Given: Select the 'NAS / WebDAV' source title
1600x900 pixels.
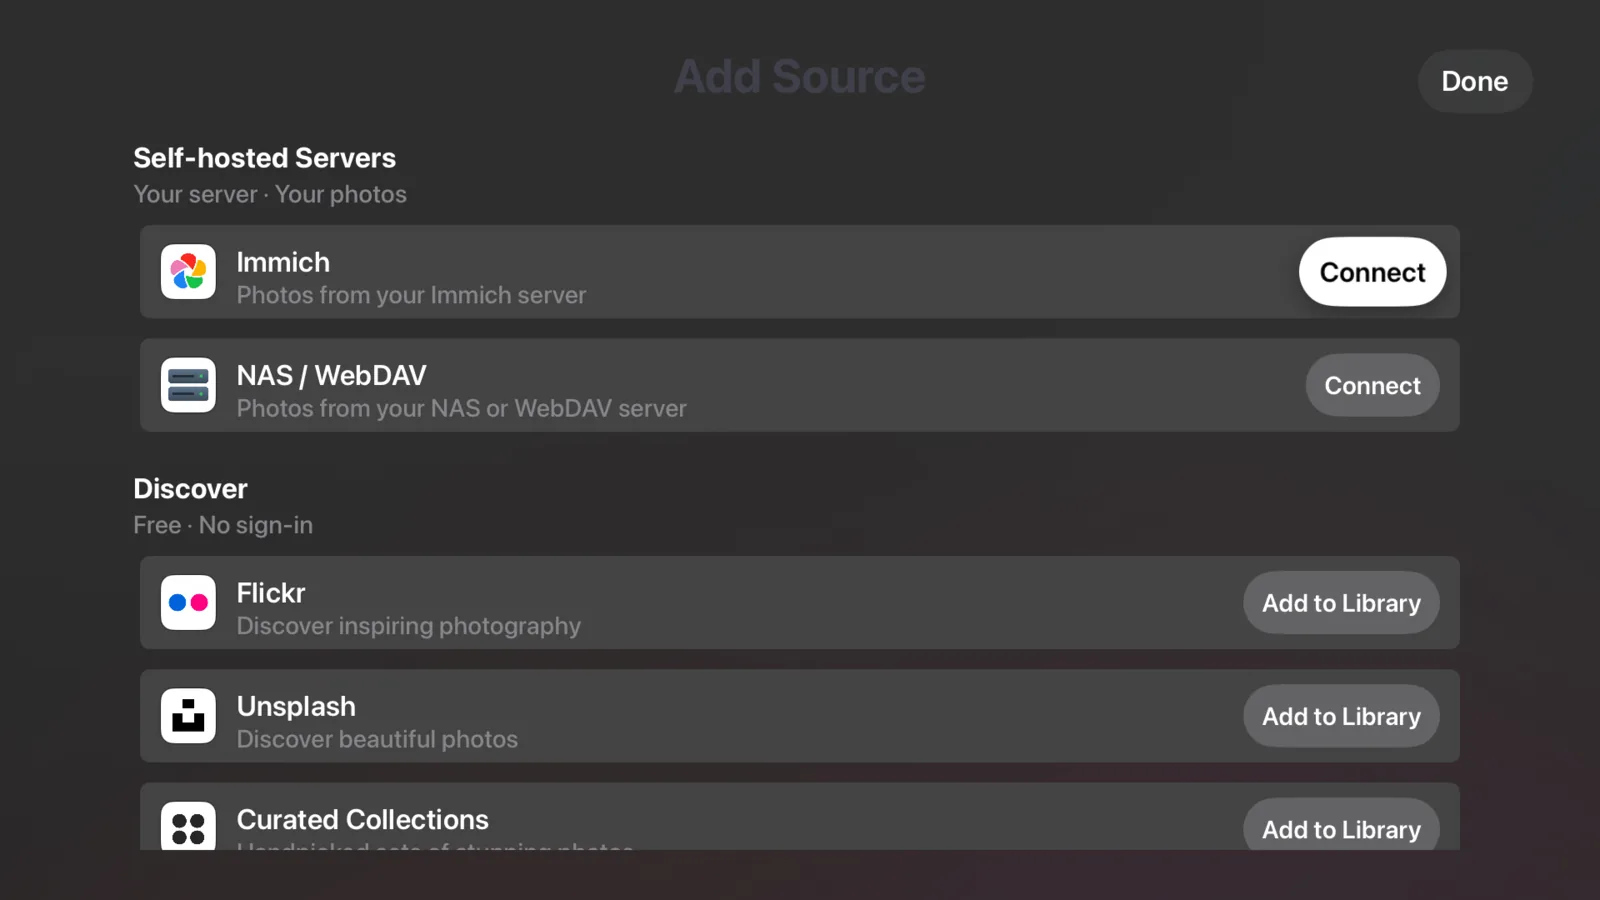Looking at the screenshot, I should pyautogui.click(x=331, y=375).
